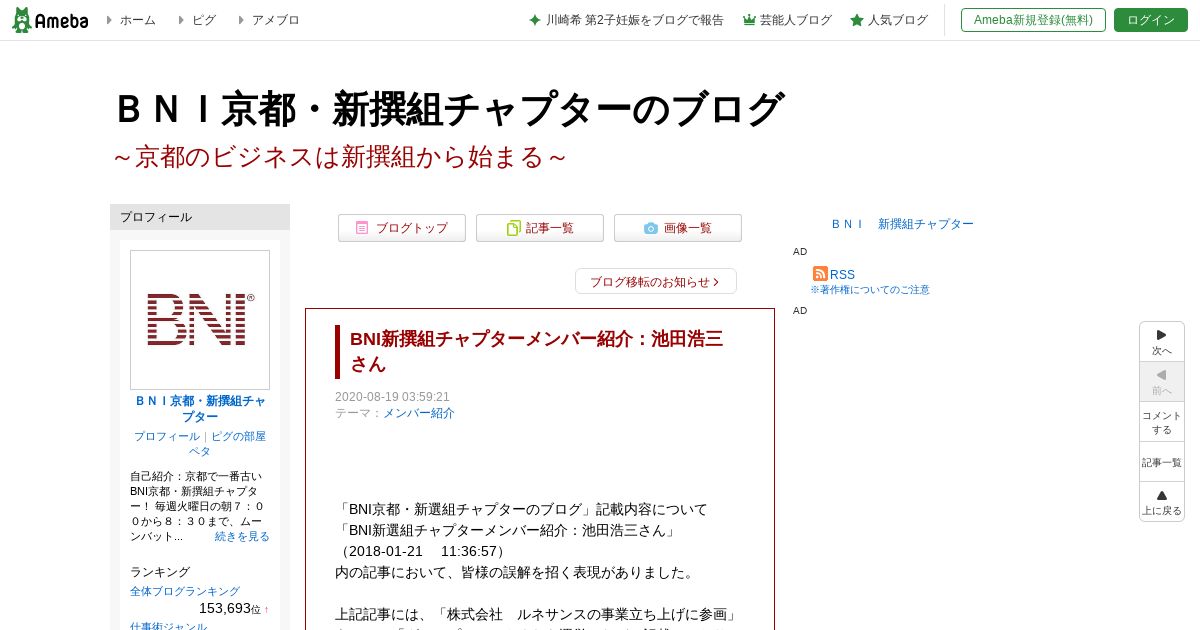This screenshot has width=1200, height=630.
Task: Click the BNI profile logo image
Action: [x=200, y=320]
